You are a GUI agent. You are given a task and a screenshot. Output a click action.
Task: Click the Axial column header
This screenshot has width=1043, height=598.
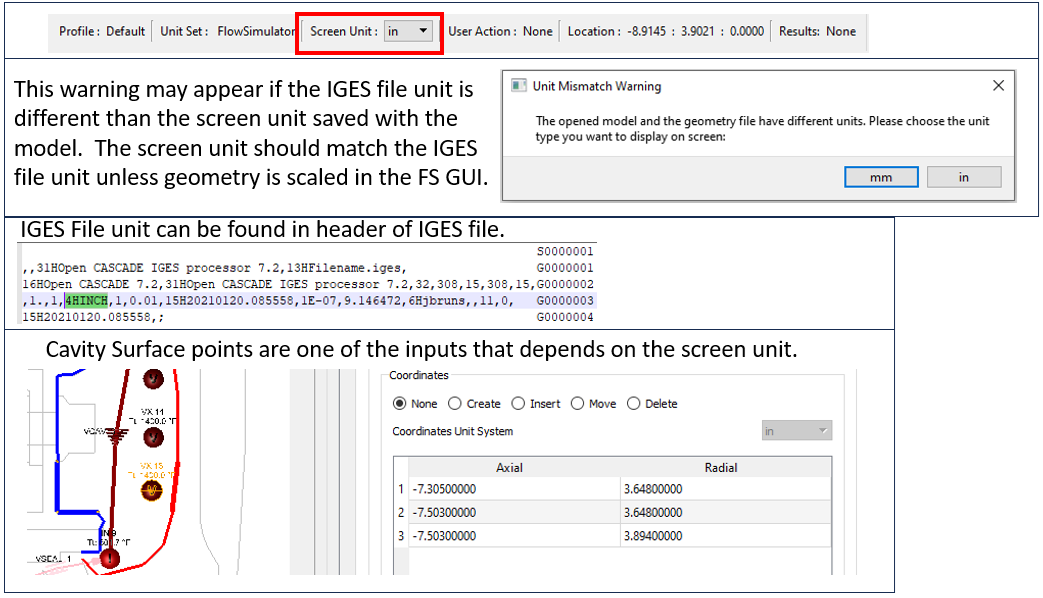[x=508, y=467]
